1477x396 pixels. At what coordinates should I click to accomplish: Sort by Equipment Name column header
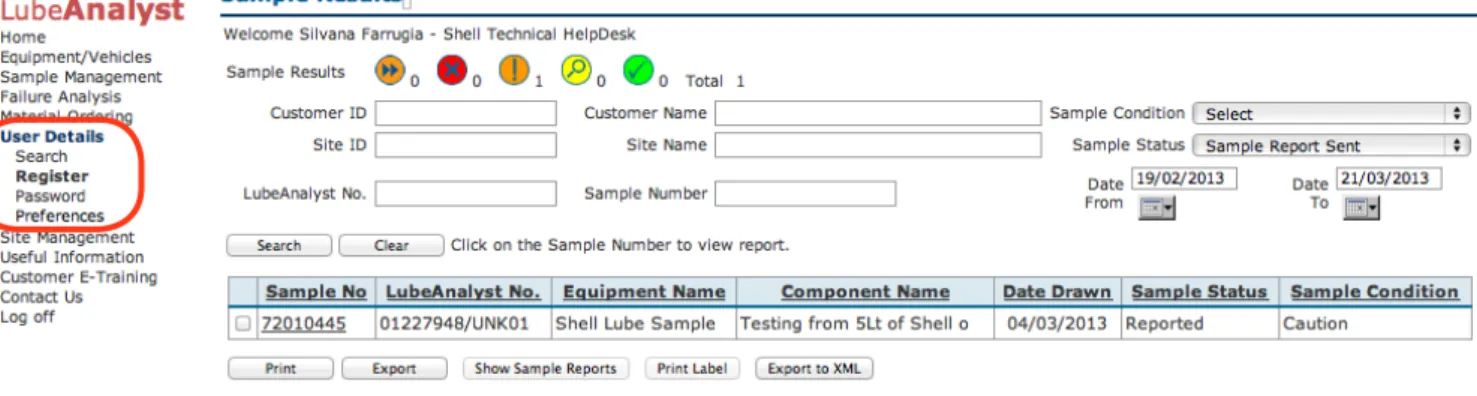pyautogui.click(x=644, y=292)
